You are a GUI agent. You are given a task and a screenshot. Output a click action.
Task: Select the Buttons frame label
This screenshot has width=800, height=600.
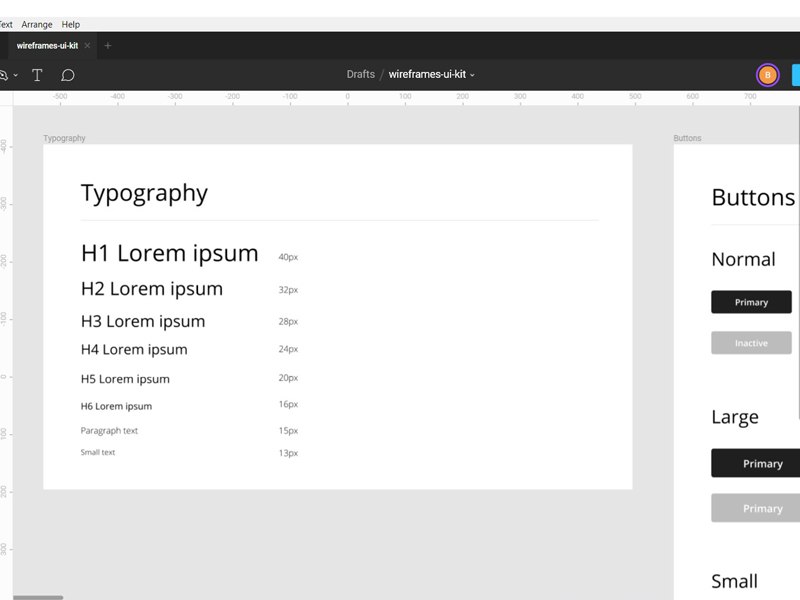click(x=687, y=138)
